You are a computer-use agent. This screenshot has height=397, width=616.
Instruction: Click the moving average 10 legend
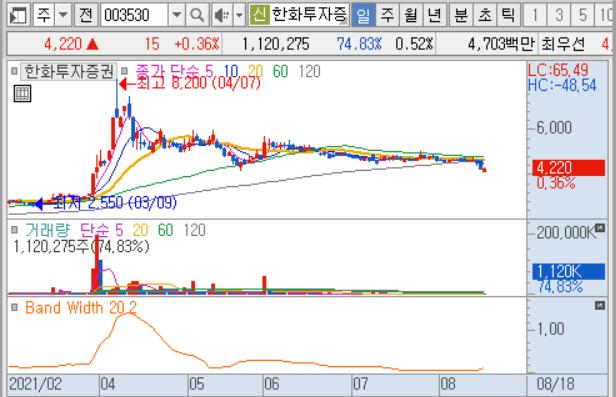231,71
